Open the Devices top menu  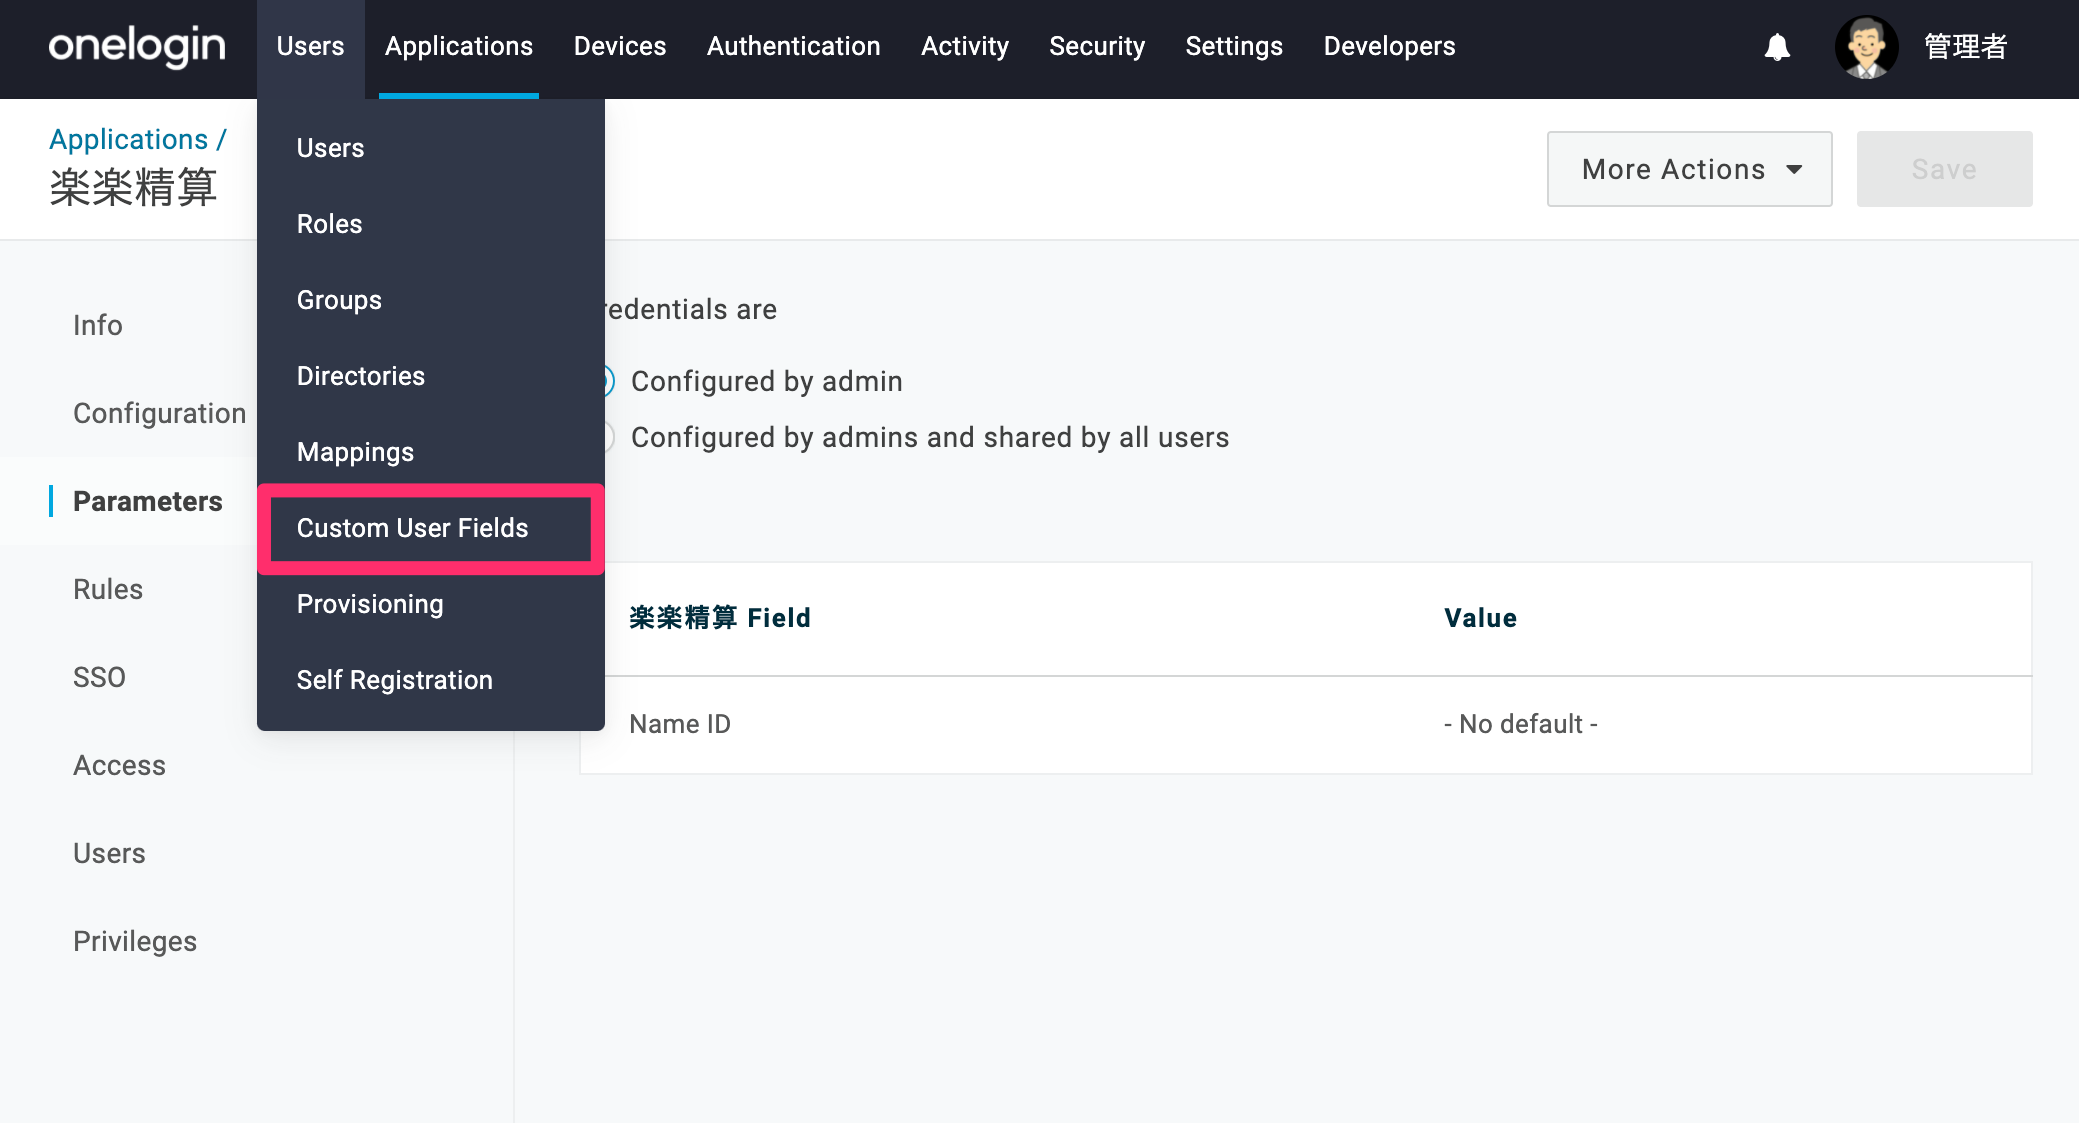[x=620, y=47]
